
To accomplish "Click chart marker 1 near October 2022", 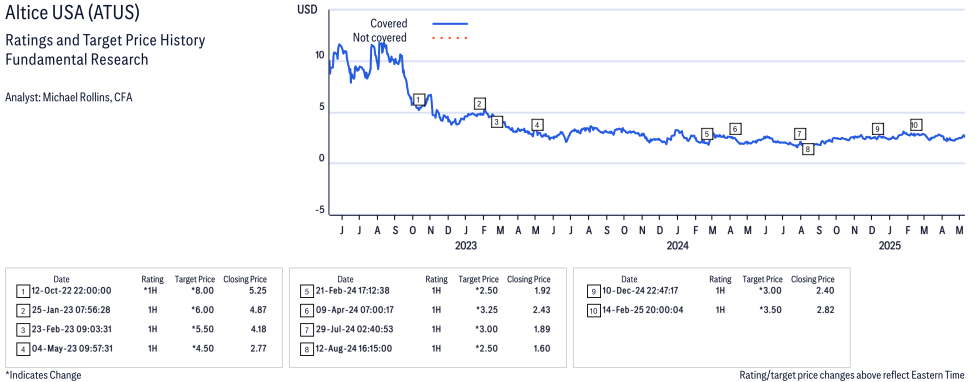I will [418, 100].
